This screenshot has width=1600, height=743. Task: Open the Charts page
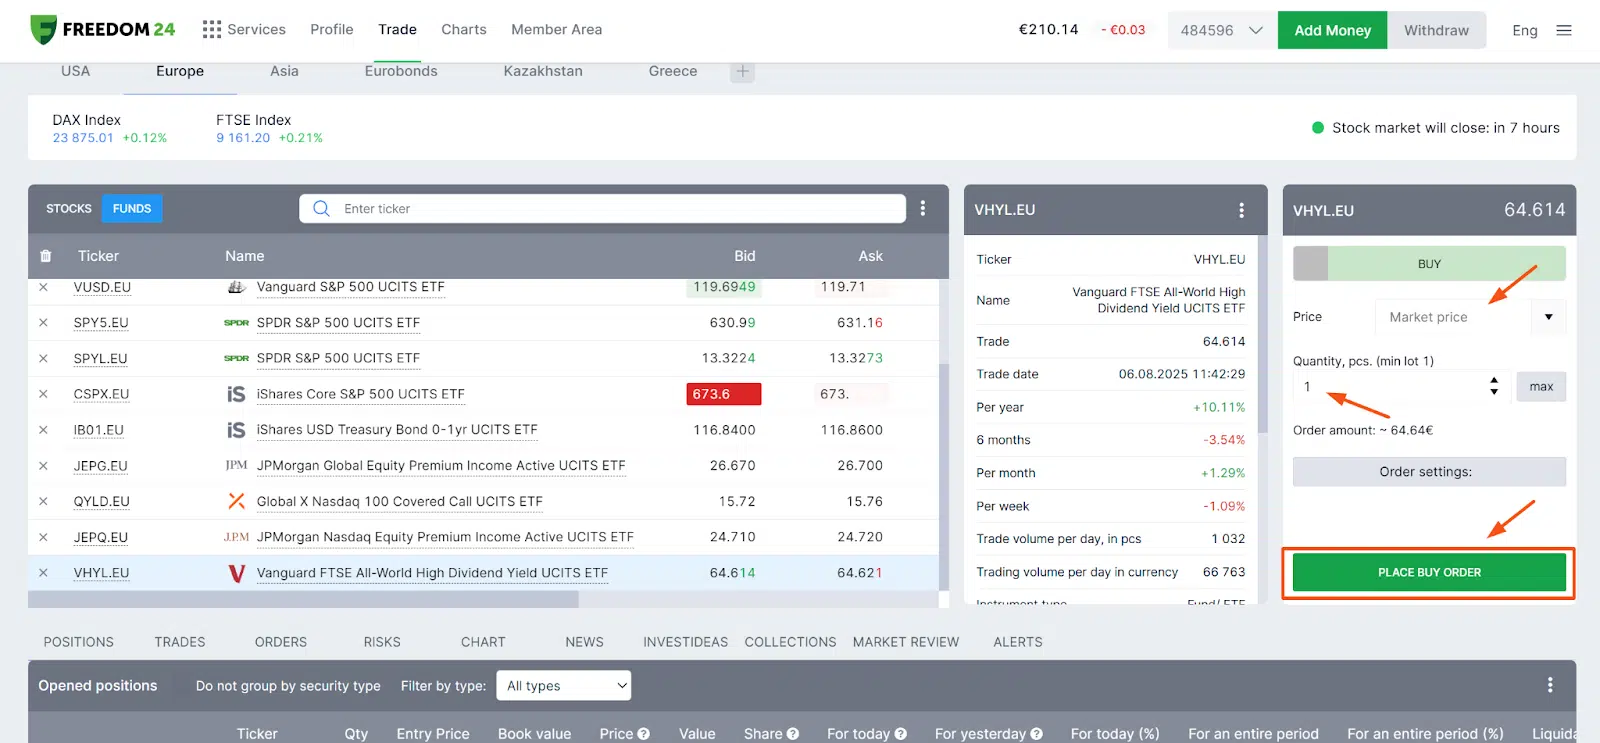[464, 30]
